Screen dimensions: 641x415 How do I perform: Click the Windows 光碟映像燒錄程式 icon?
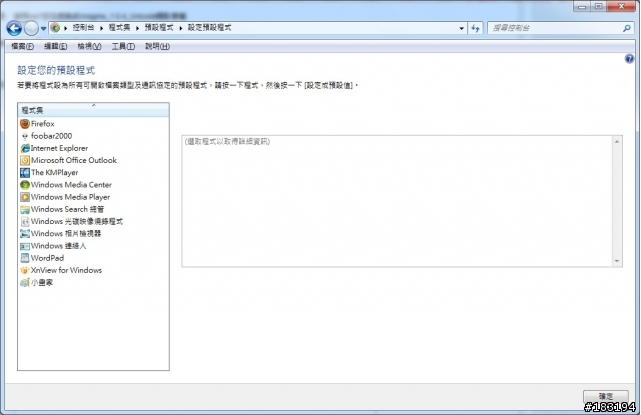pos(25,221)
